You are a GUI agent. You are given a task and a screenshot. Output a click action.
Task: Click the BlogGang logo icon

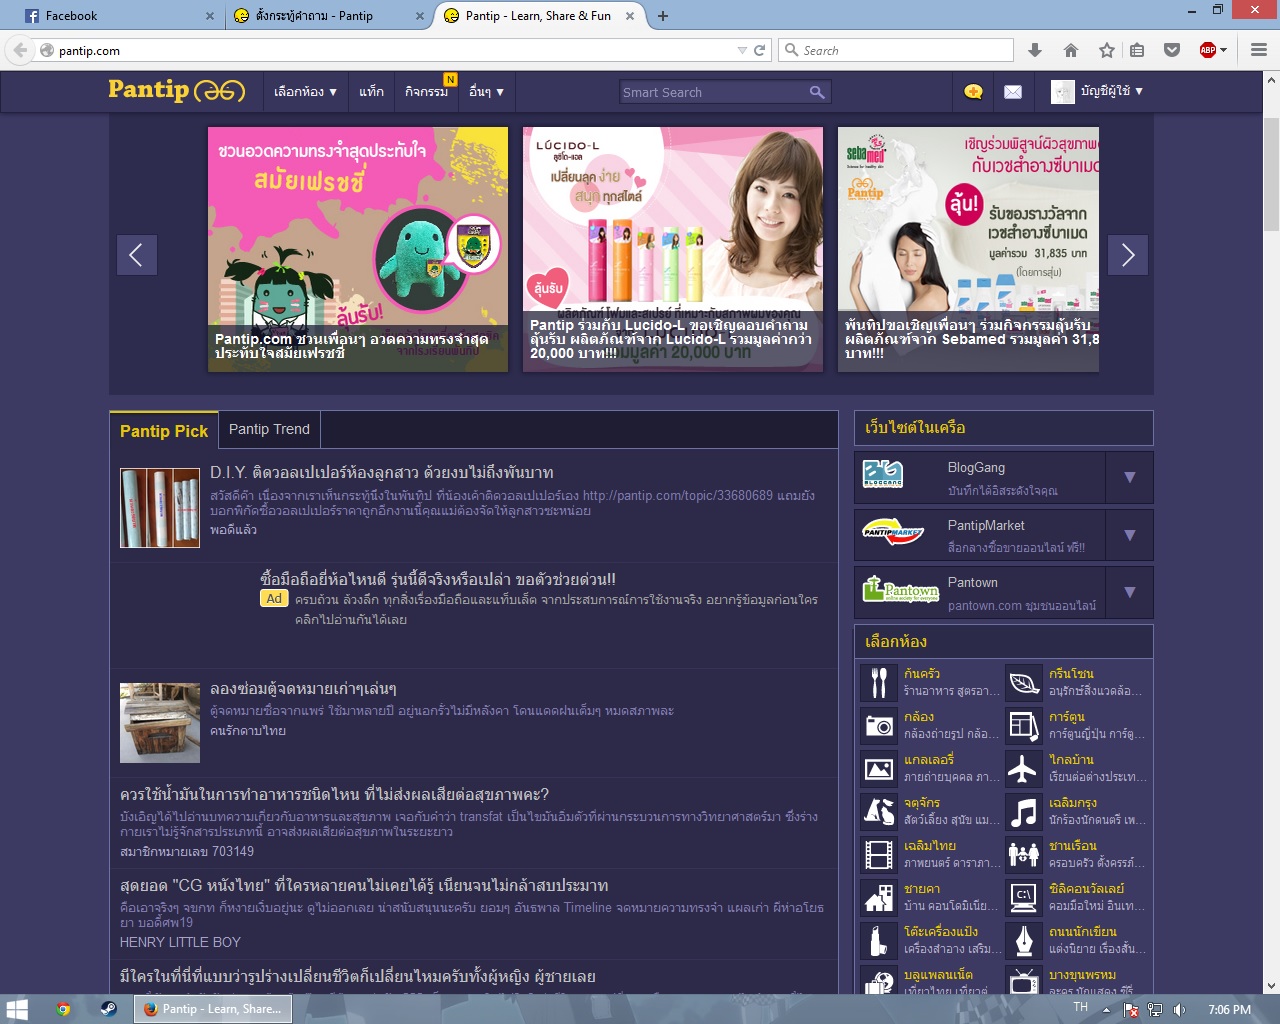pos(883,474)
